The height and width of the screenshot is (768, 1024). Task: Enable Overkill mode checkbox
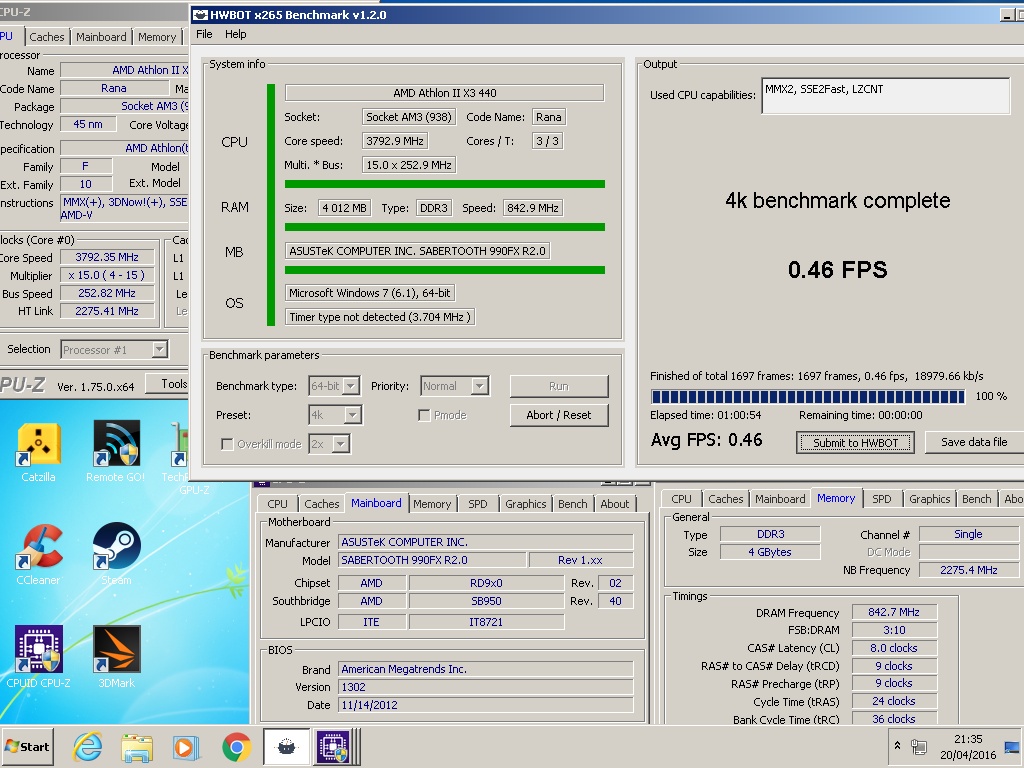[x=227, y=444]
